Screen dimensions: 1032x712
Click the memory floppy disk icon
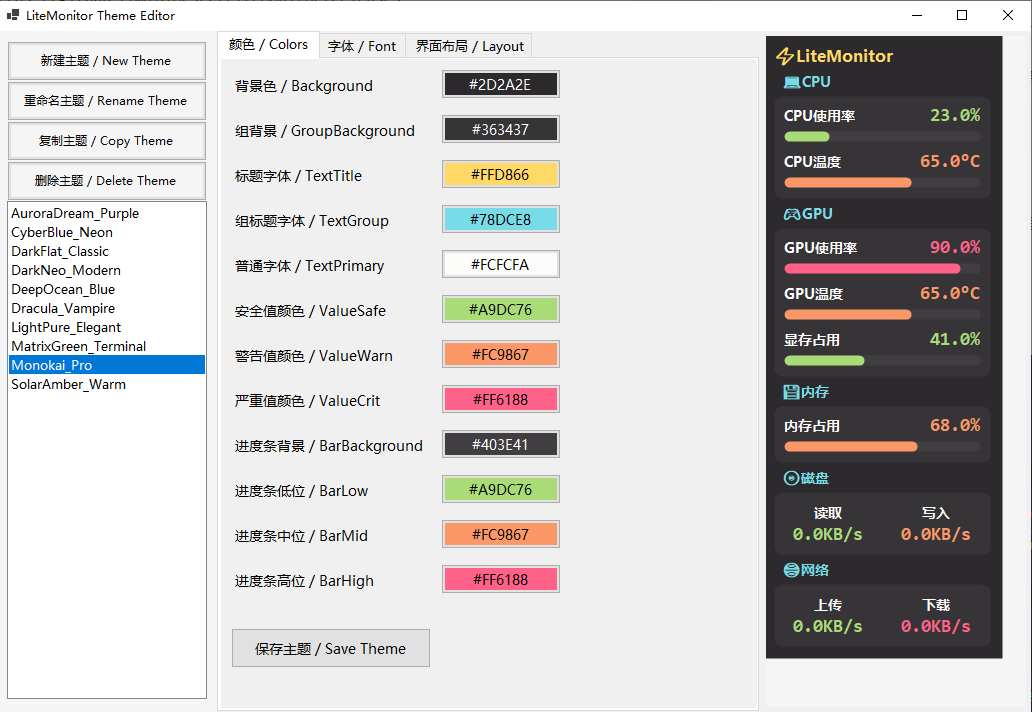(x=791, y=392)
